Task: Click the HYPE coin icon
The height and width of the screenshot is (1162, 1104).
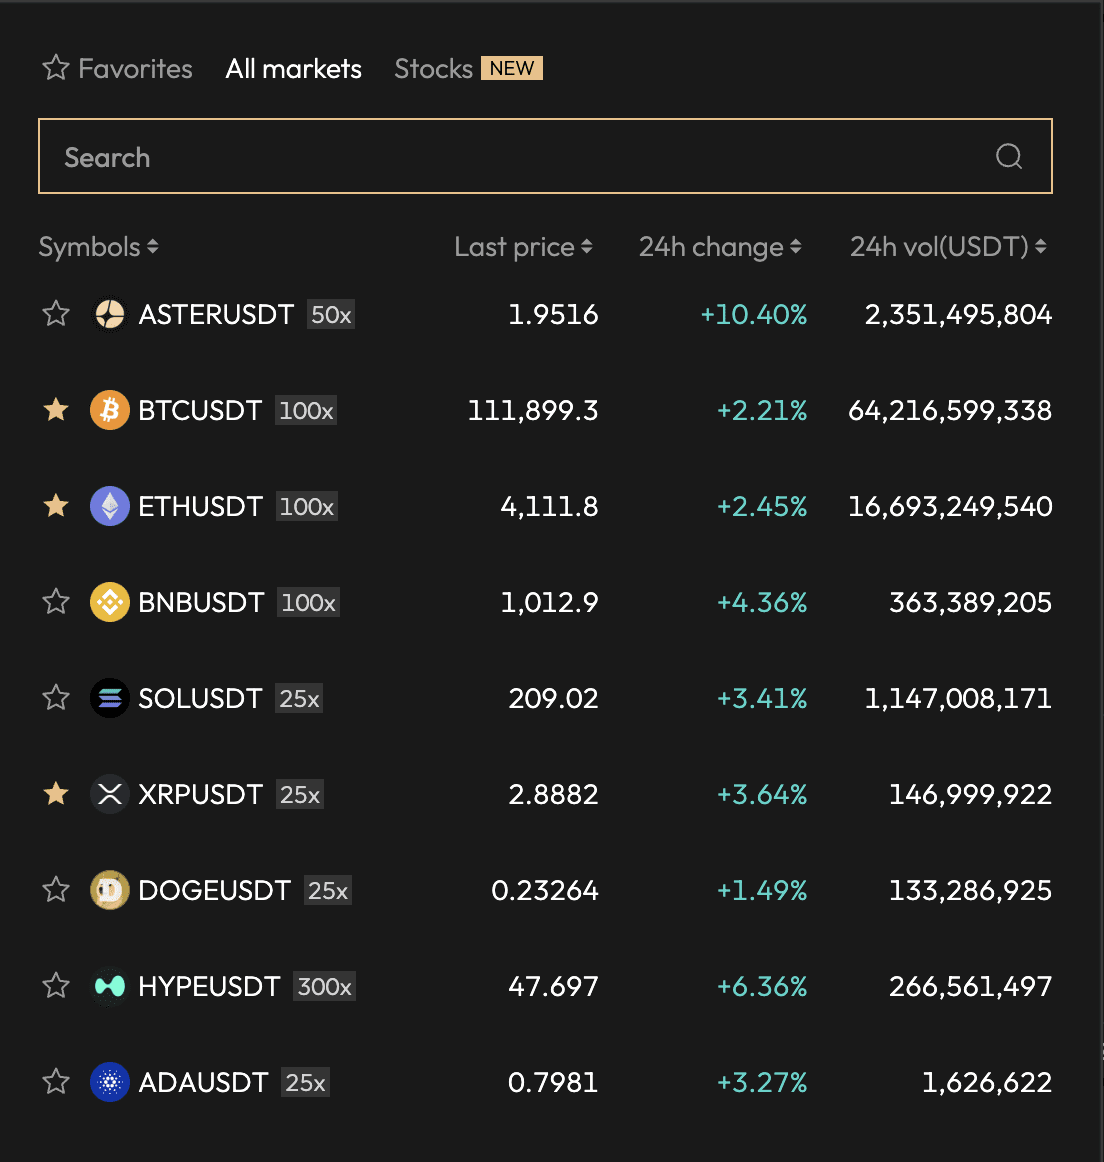Action: pos(110,986)
